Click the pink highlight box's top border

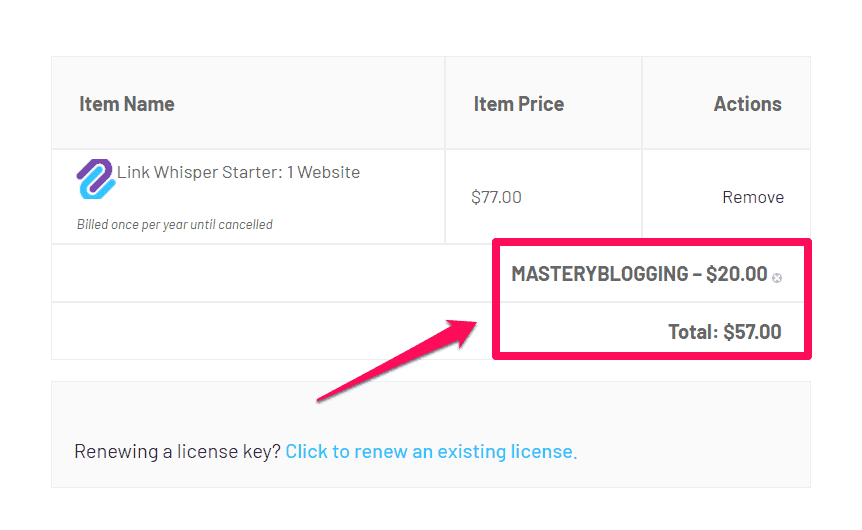click(x=650, y=242)
